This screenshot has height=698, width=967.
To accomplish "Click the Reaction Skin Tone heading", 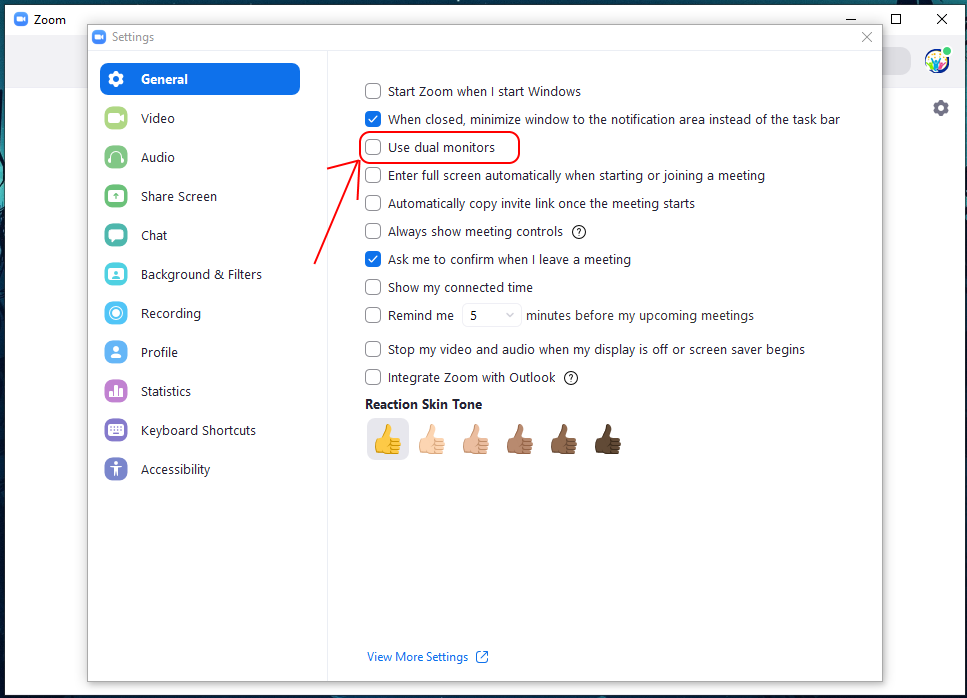I will 424,404.
